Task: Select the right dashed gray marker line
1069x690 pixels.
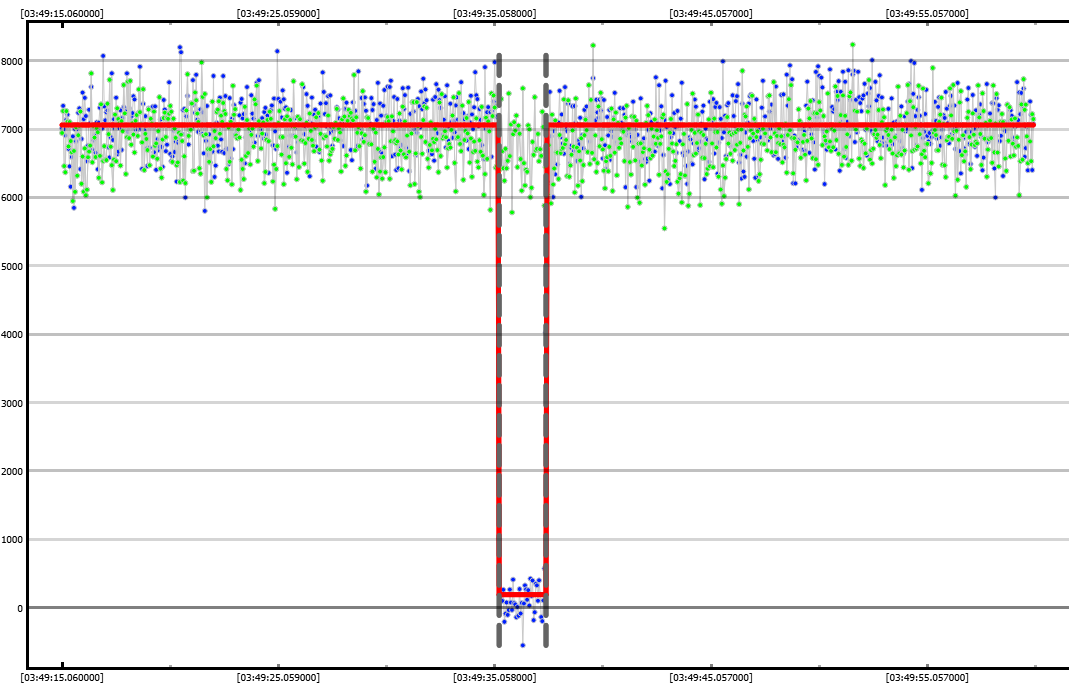Action: click(546, 350)
